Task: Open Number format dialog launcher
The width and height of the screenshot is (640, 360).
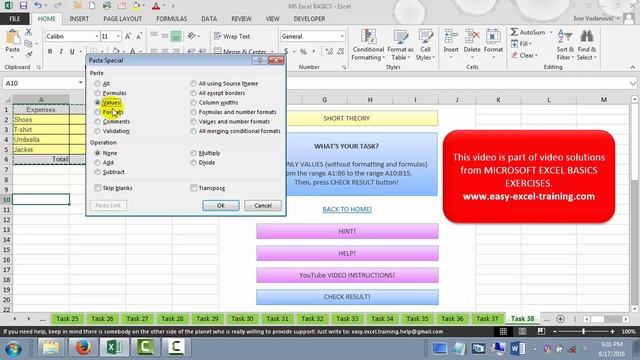Action: 344,67
